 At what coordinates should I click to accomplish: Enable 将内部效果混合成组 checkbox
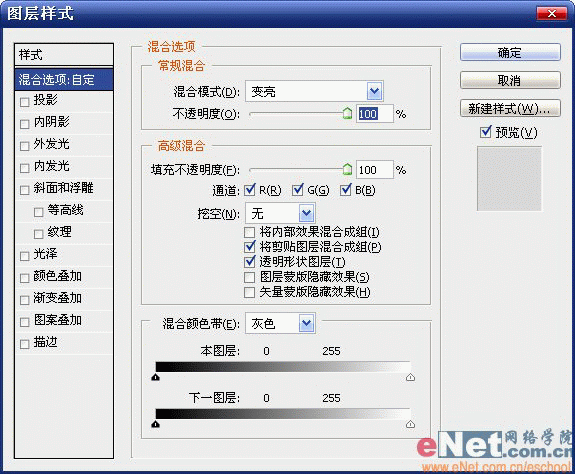(x=249, y=232)
